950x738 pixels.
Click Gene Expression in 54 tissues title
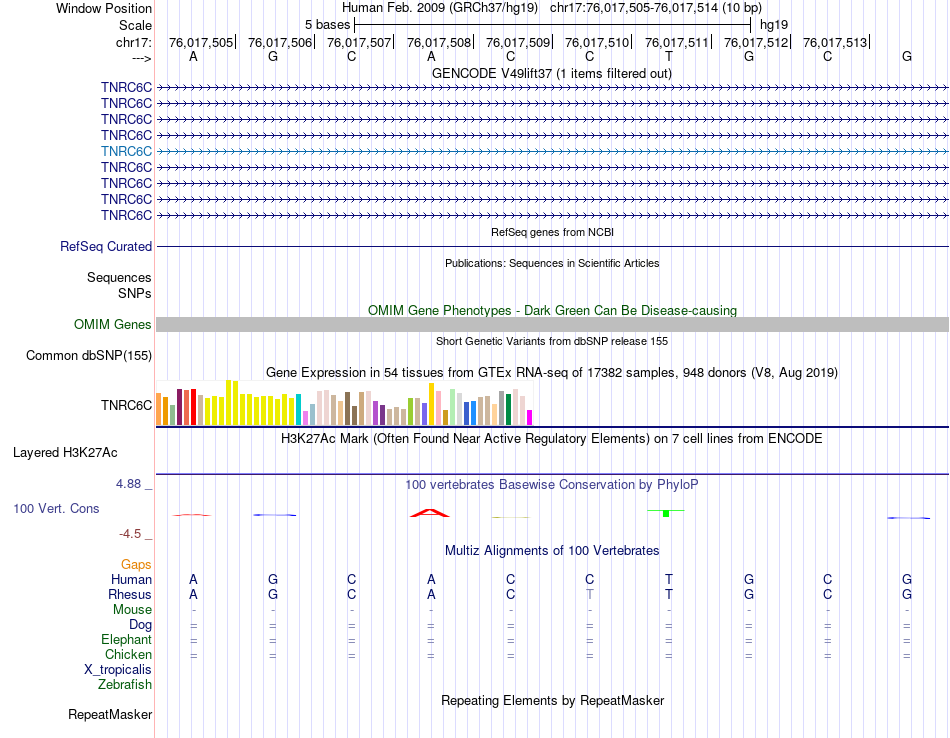(552, 373)
